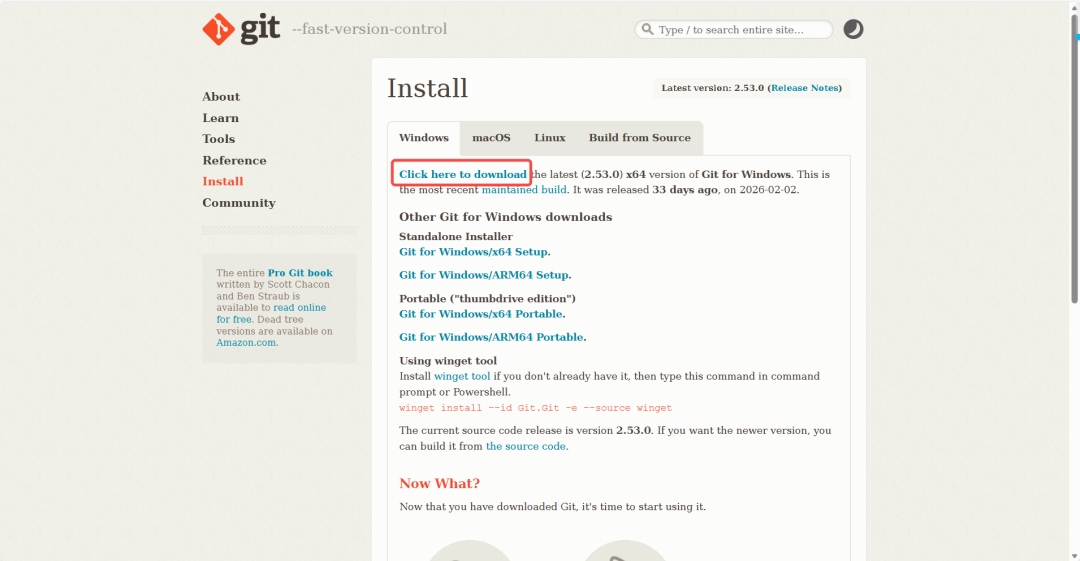Switch to the Build from Source tab
The height and width of the screenshot is (561, 1080).
pos(639,138)
